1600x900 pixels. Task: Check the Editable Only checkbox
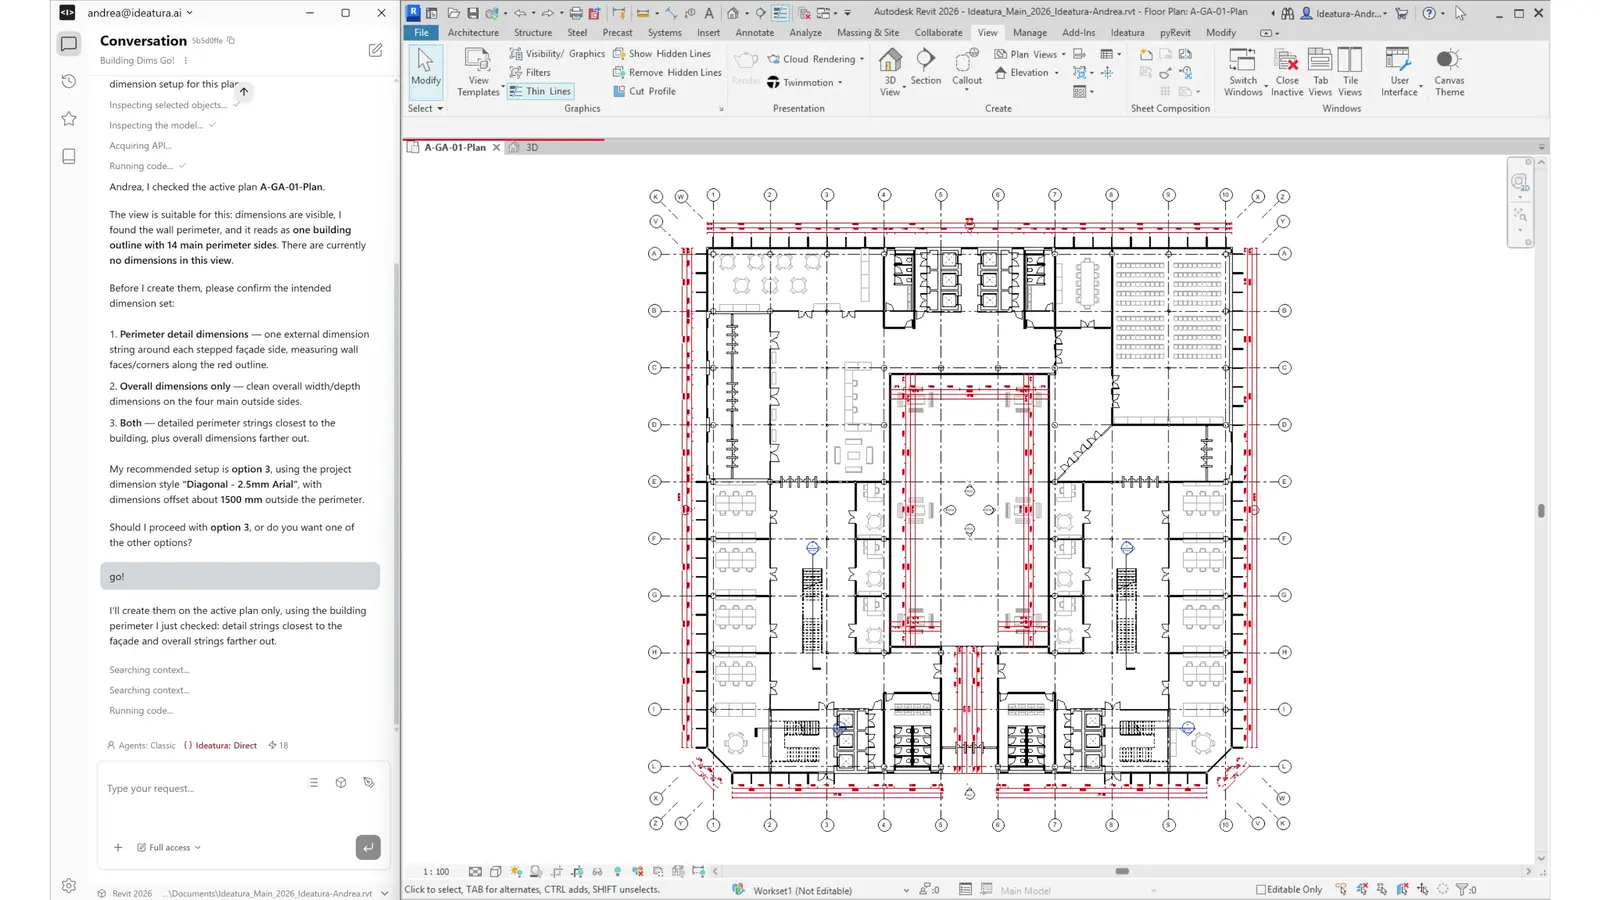[1261, 889]
